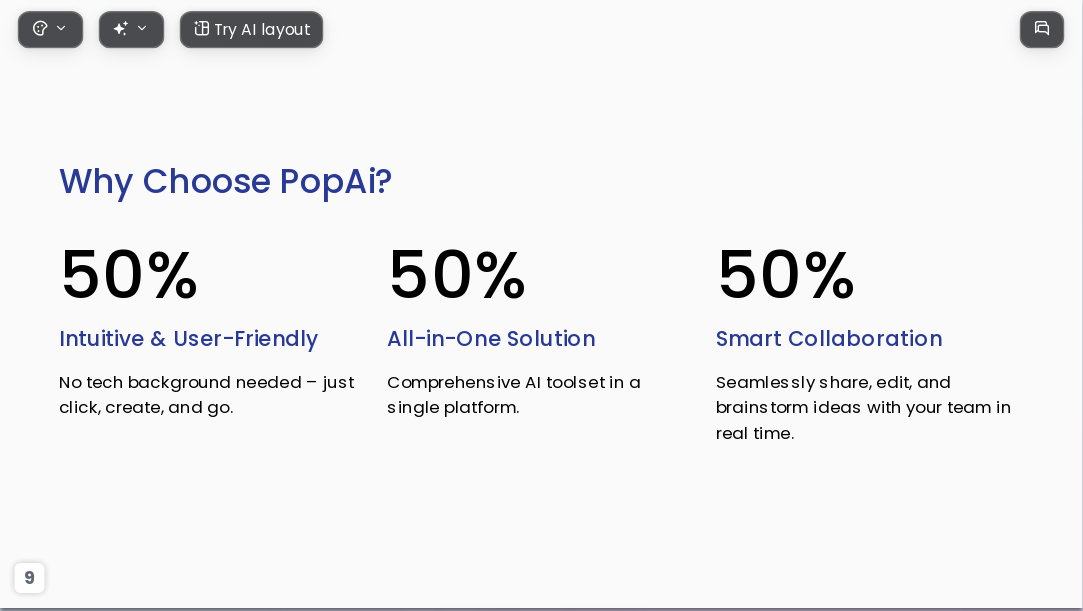Click the Try AI layout text label
1083x611 pixels.
point(262,30)
